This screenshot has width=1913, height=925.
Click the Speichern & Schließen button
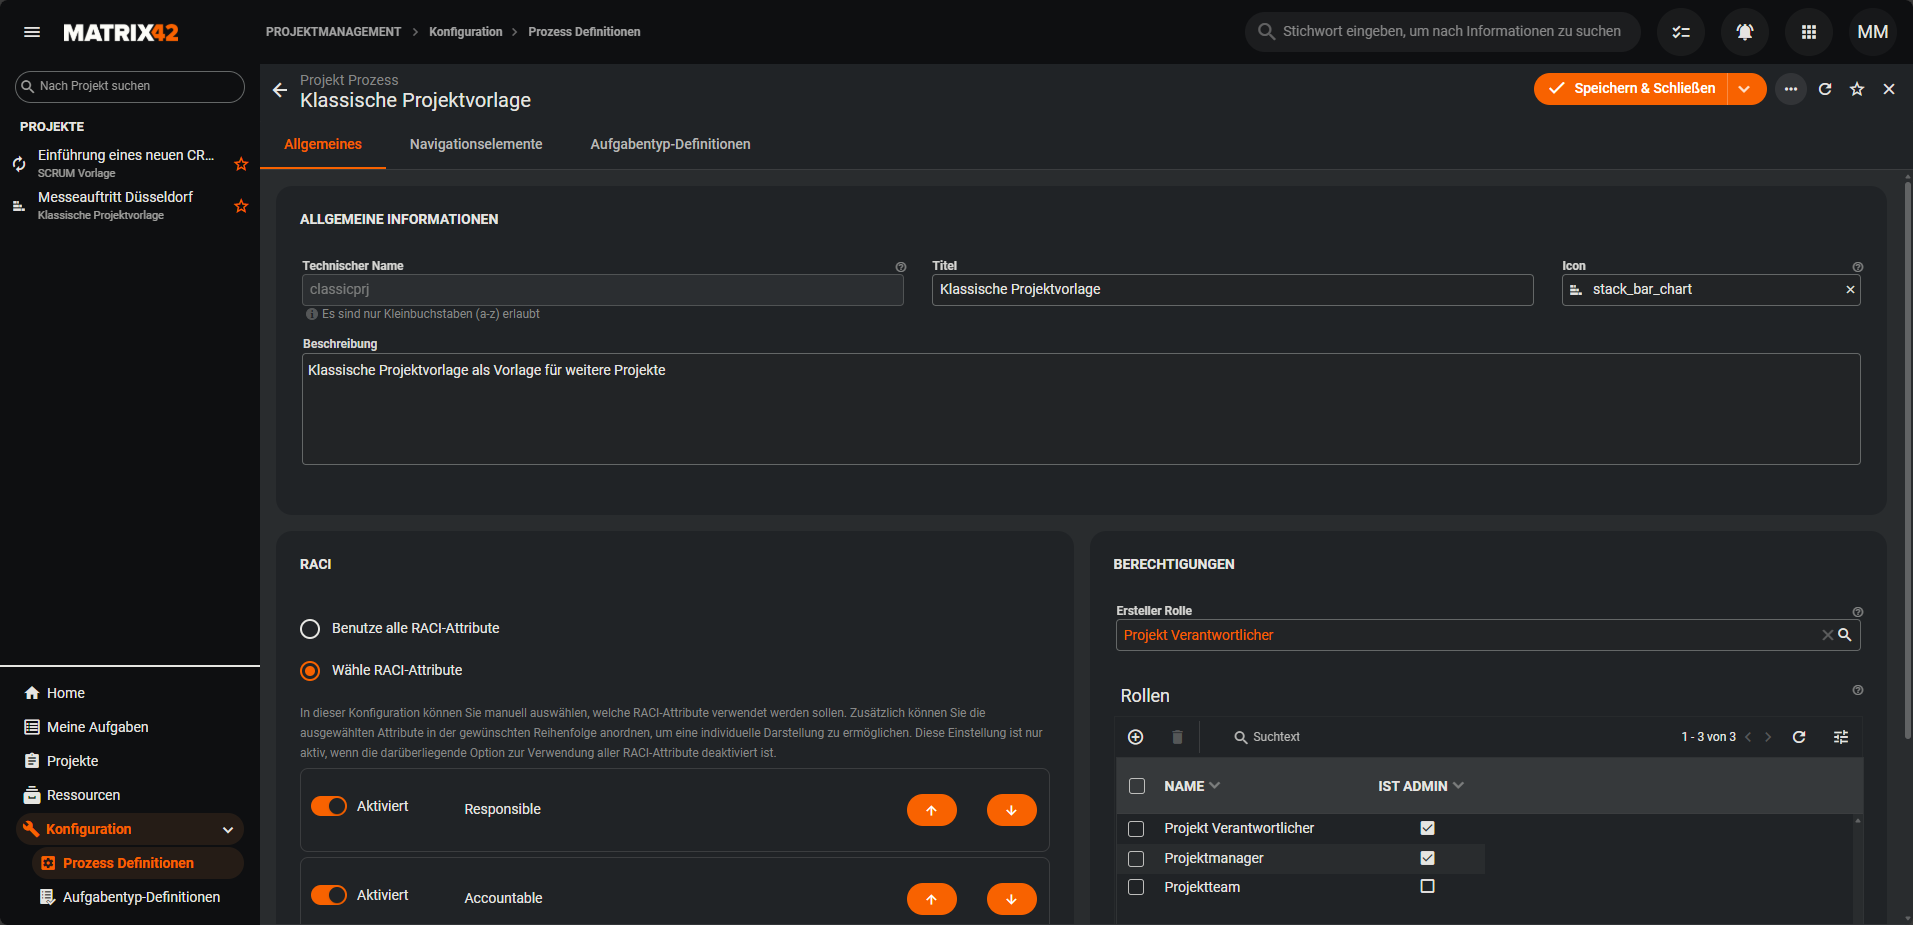pos(1632,89)
